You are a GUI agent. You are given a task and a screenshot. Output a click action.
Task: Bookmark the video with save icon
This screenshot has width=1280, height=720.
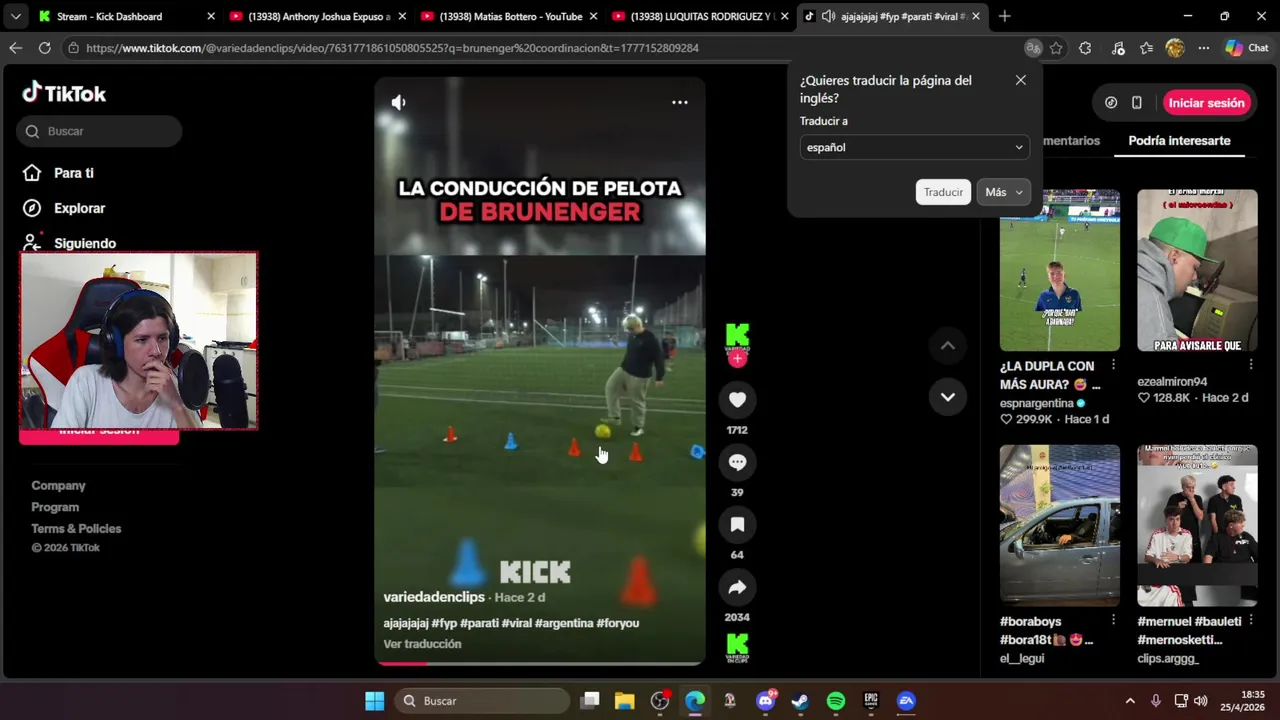(737, 524)
